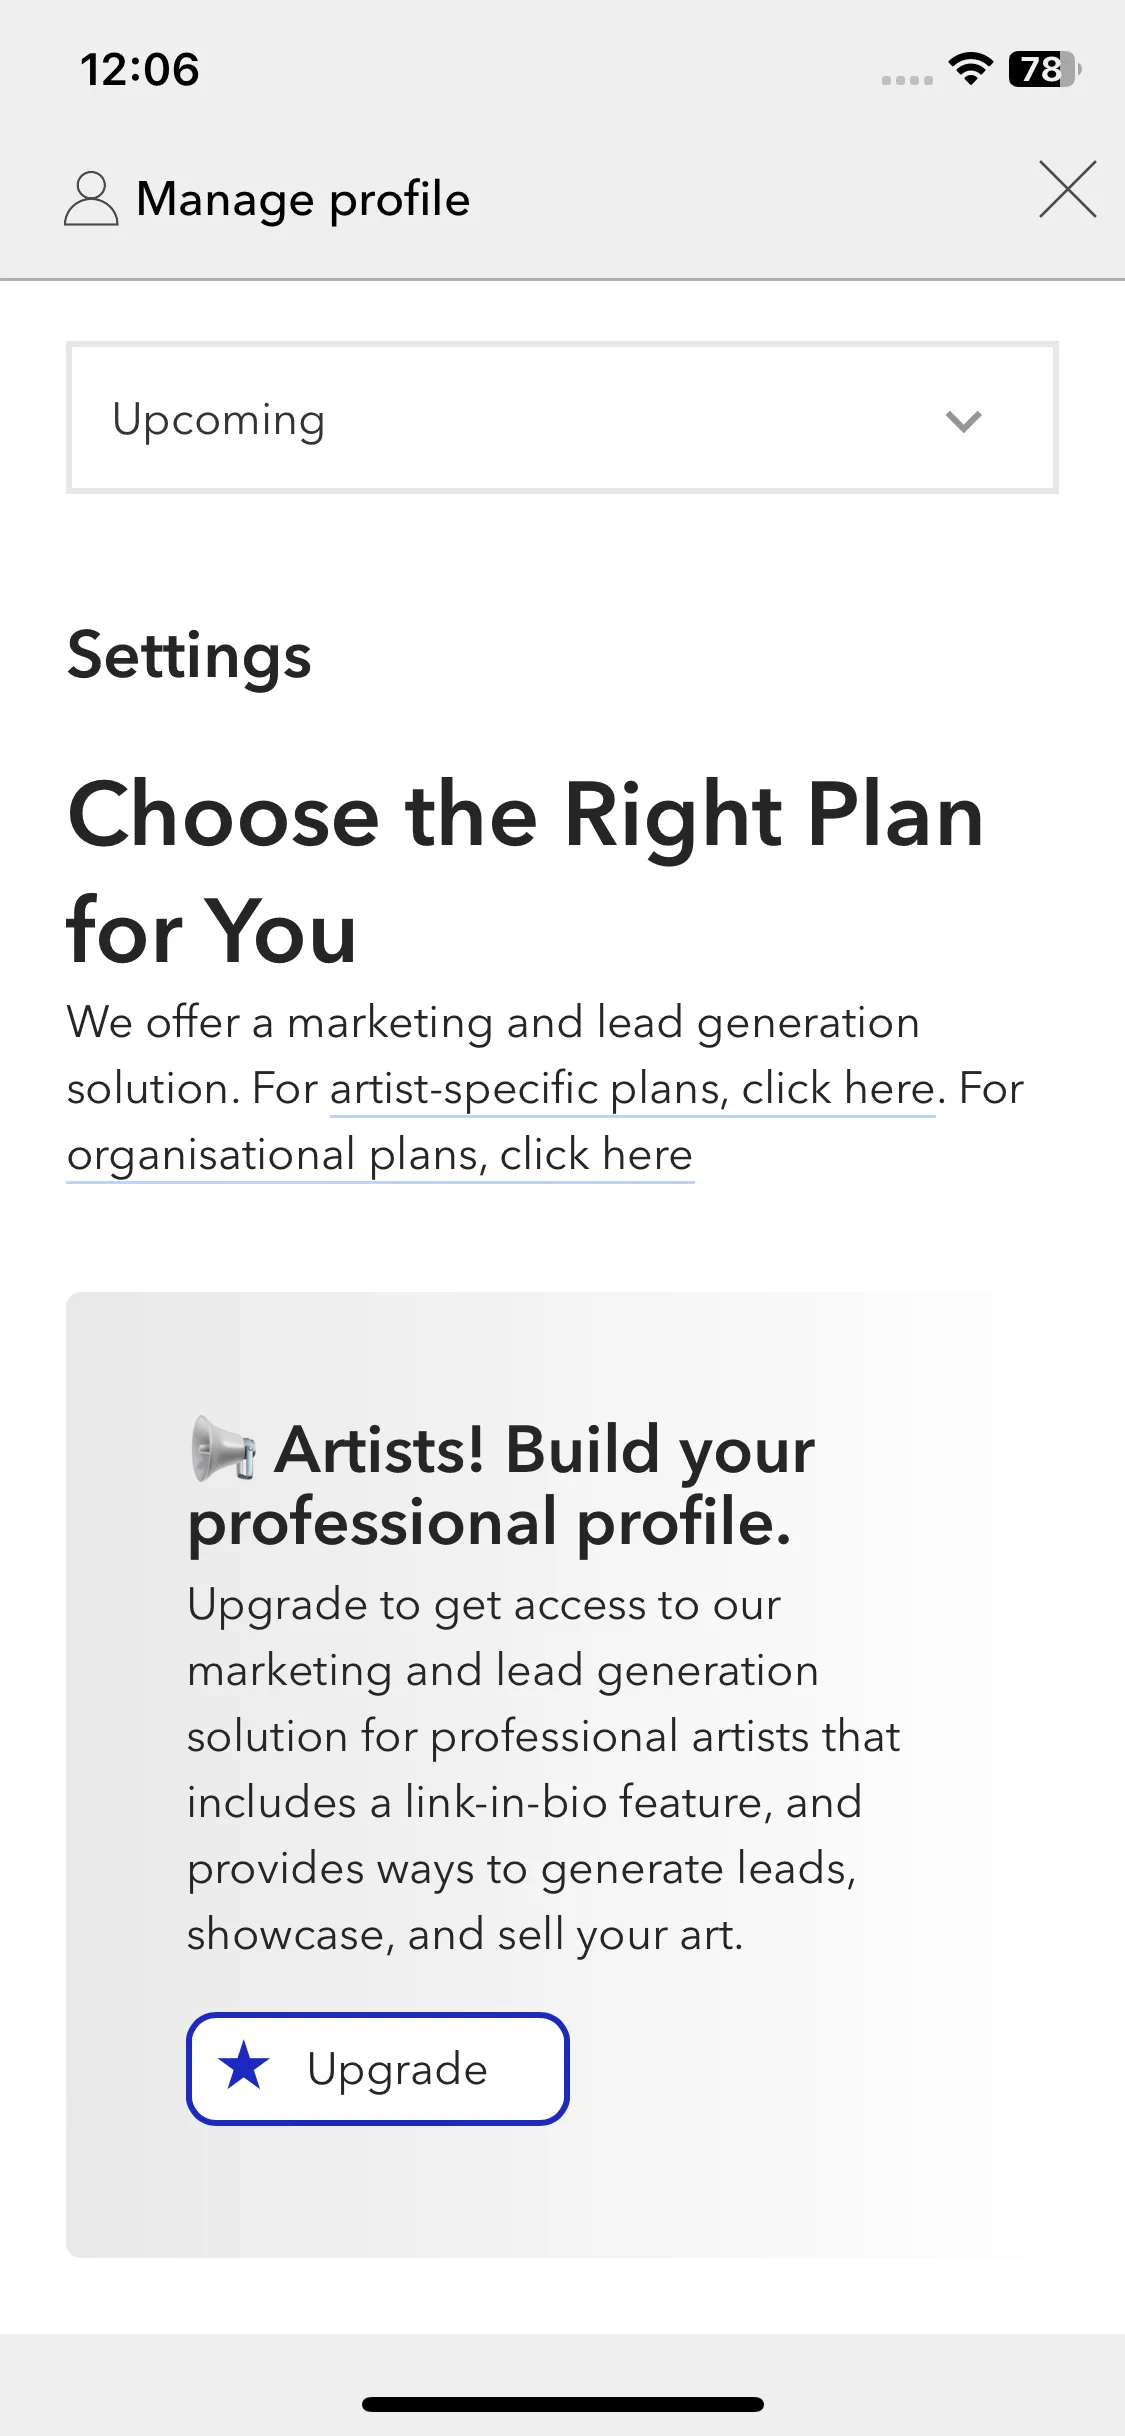The image size is (1125, 2436).
Task: Open the Upcoming dropdown menu
Action: click(562, 418)
